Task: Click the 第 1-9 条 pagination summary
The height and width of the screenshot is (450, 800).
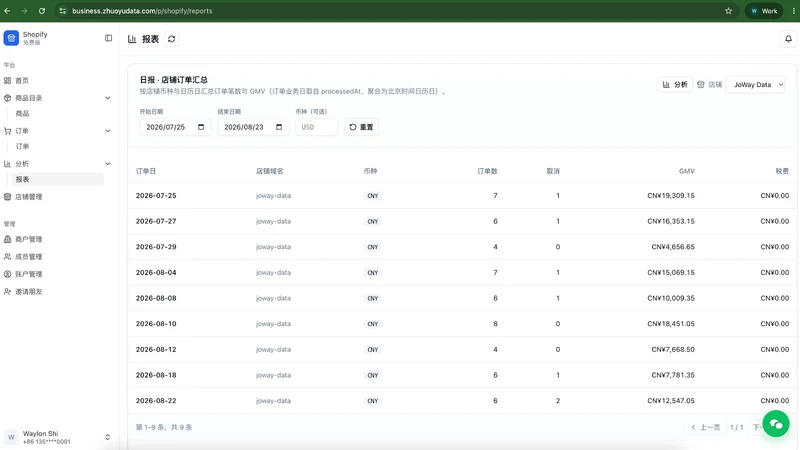Action: click(164, 428)
